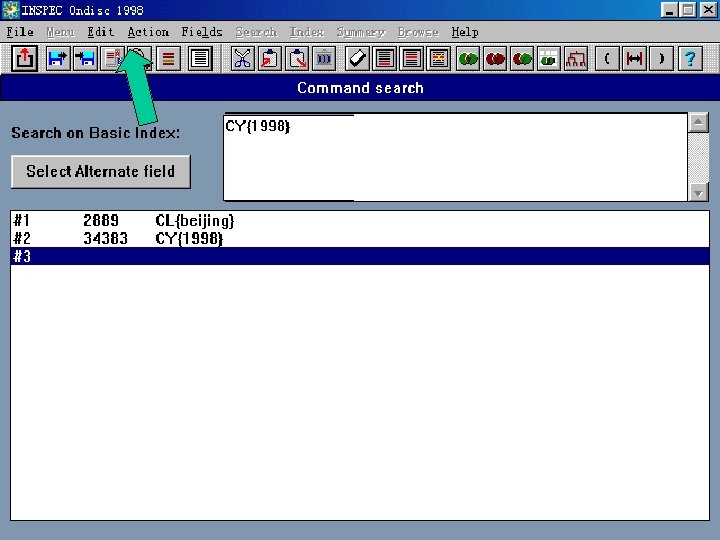Image resolution: width=720 pixels, height=540 pixels.
Task: Select the highlighted empty row #3
Action: tap(360, 256)
